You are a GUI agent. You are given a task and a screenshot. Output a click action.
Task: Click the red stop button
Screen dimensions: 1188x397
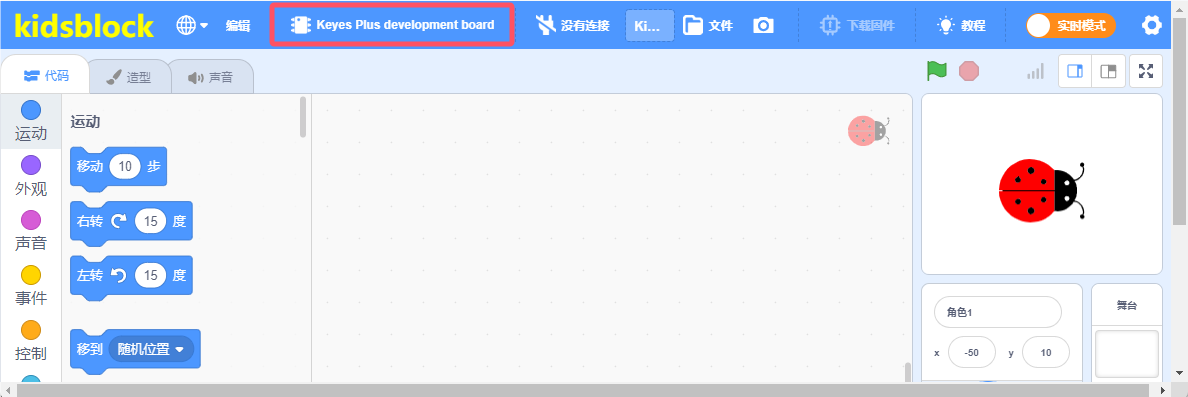coord(969,71)
